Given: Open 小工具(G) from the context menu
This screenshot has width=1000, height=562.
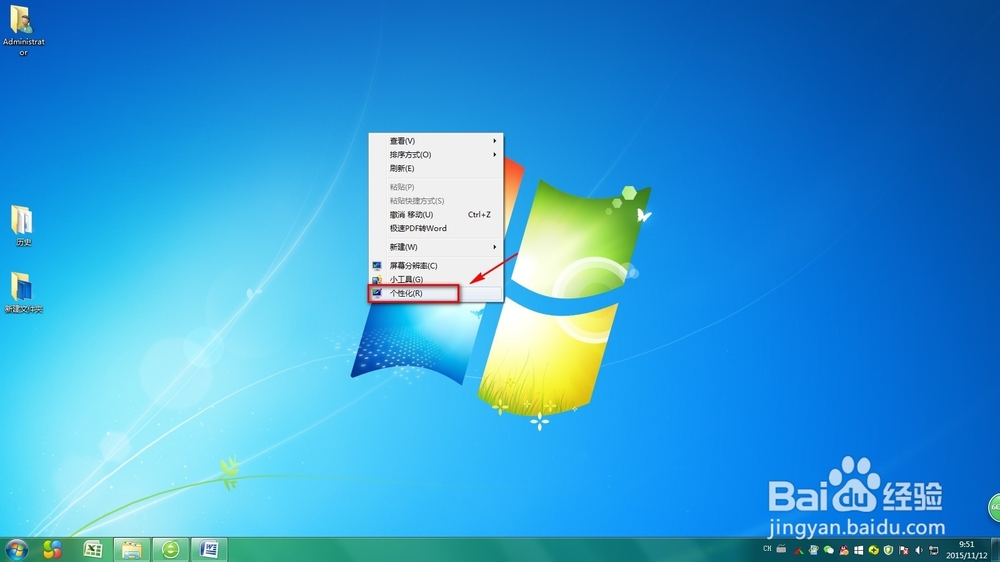Looking at the screenshot, I should (436, 279).
